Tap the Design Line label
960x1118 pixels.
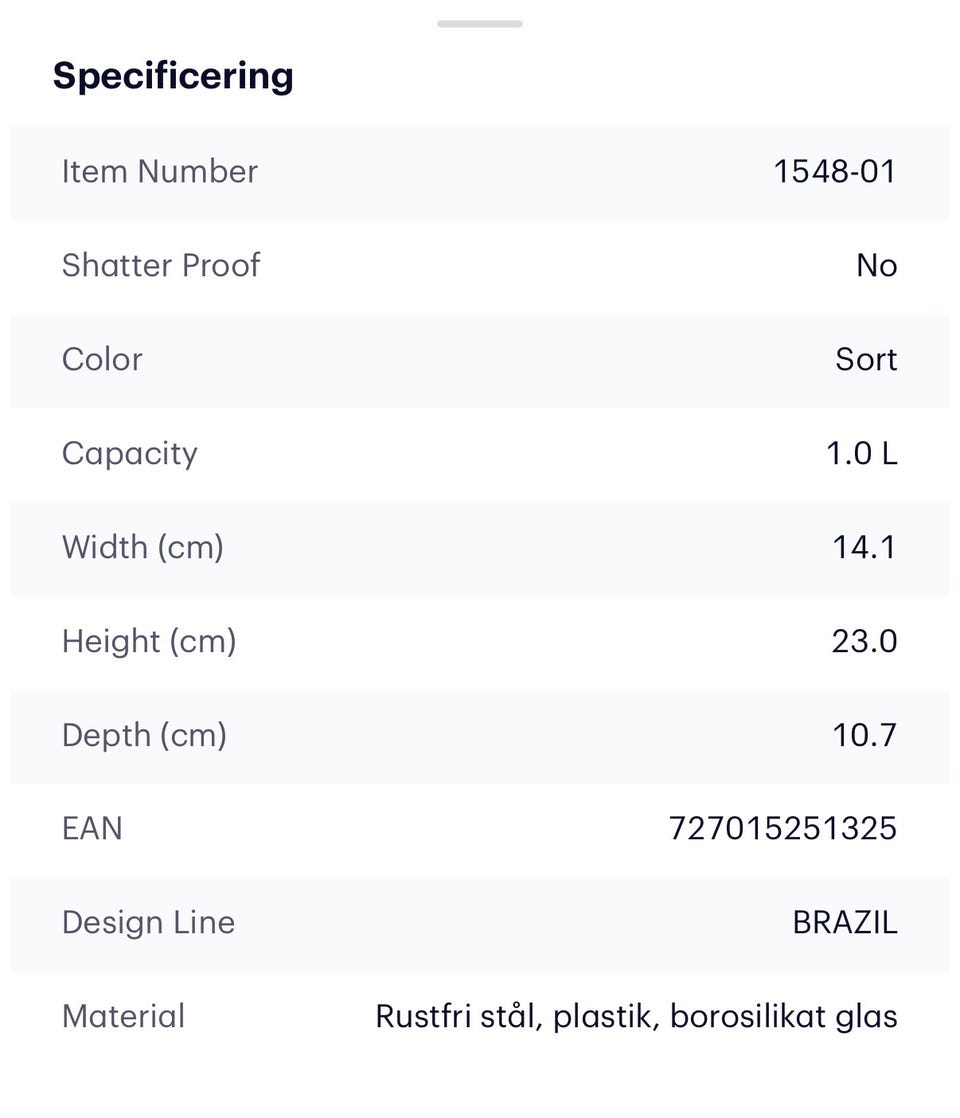[148, 923]
